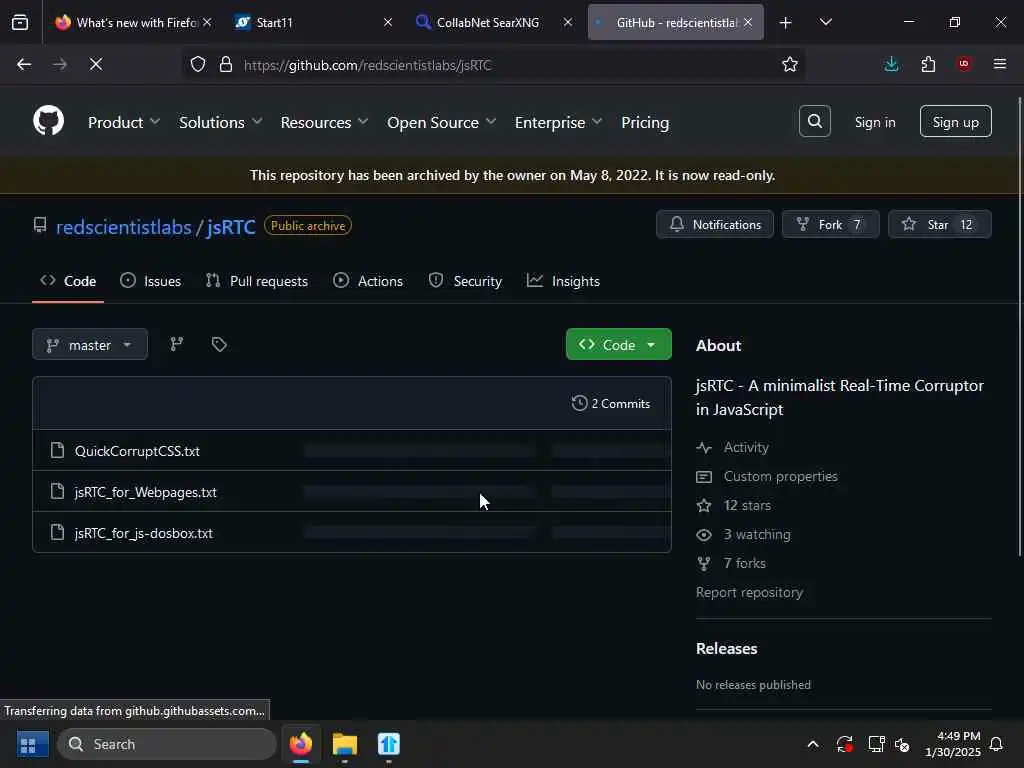
Task: List all tabs with the chevron button
Action: point(825,22)
